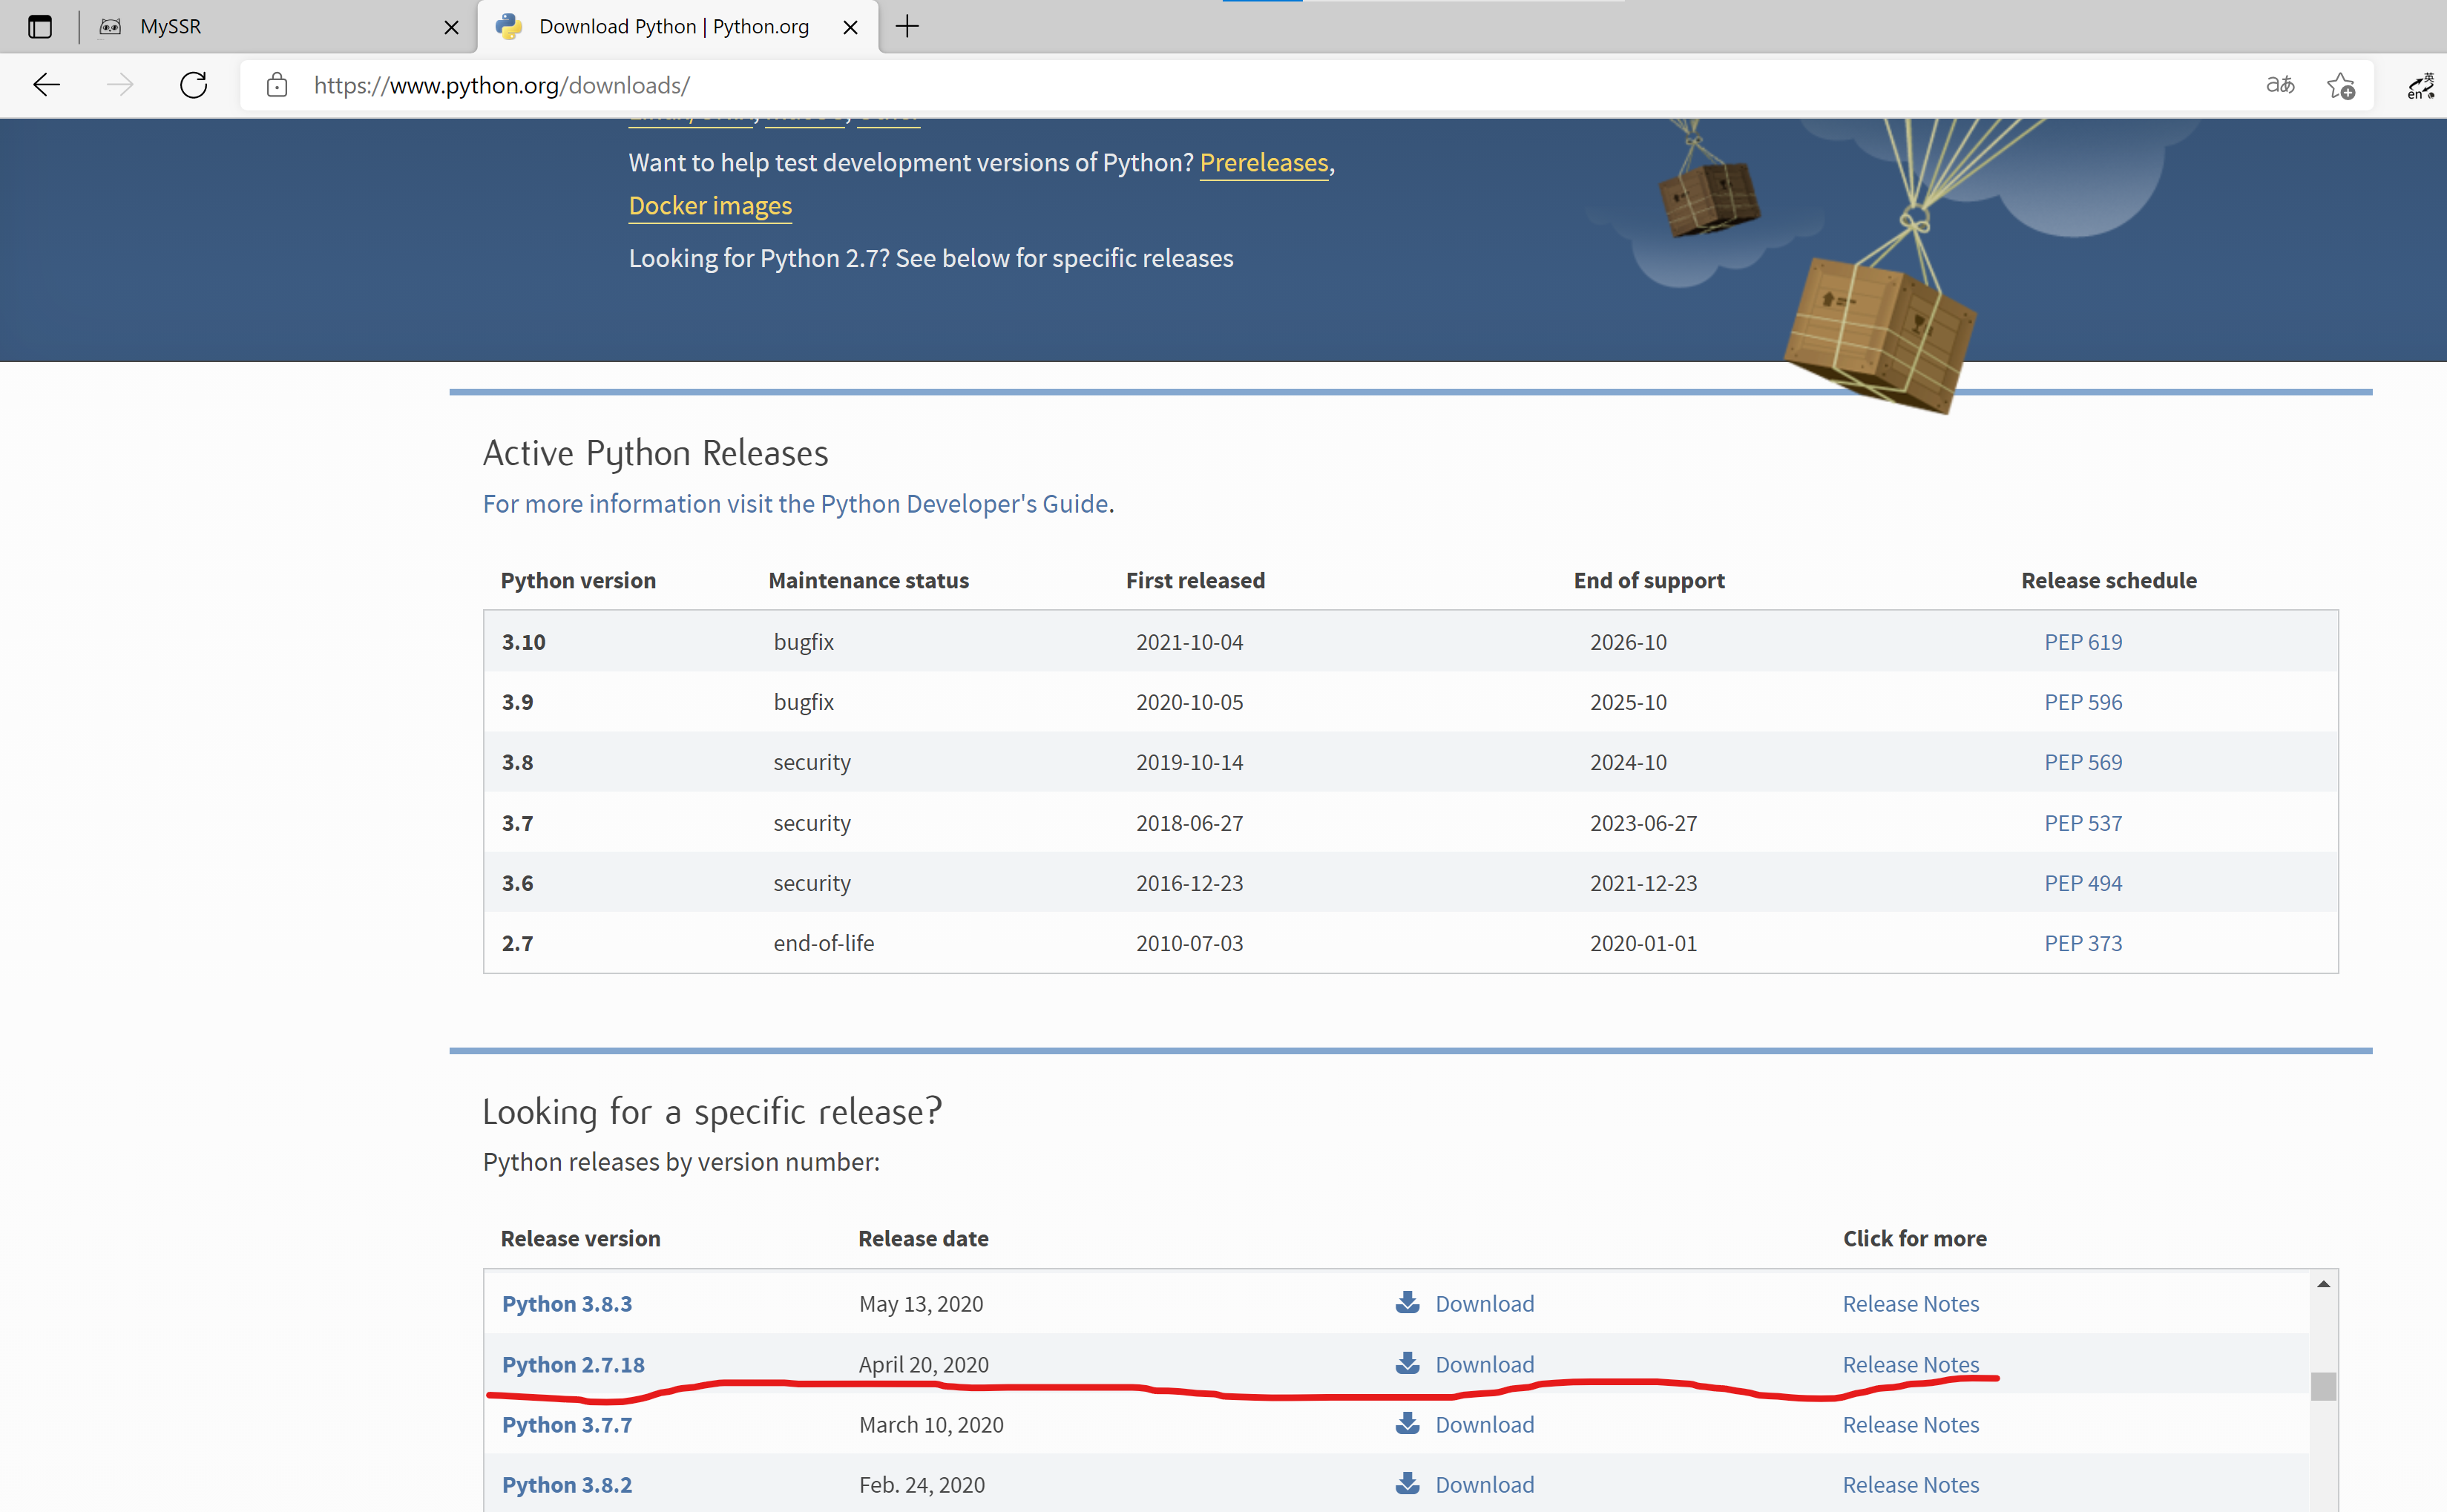Open the Python 3.8.2 release page
The image size is (2447, 1512).
[567, 1485]
